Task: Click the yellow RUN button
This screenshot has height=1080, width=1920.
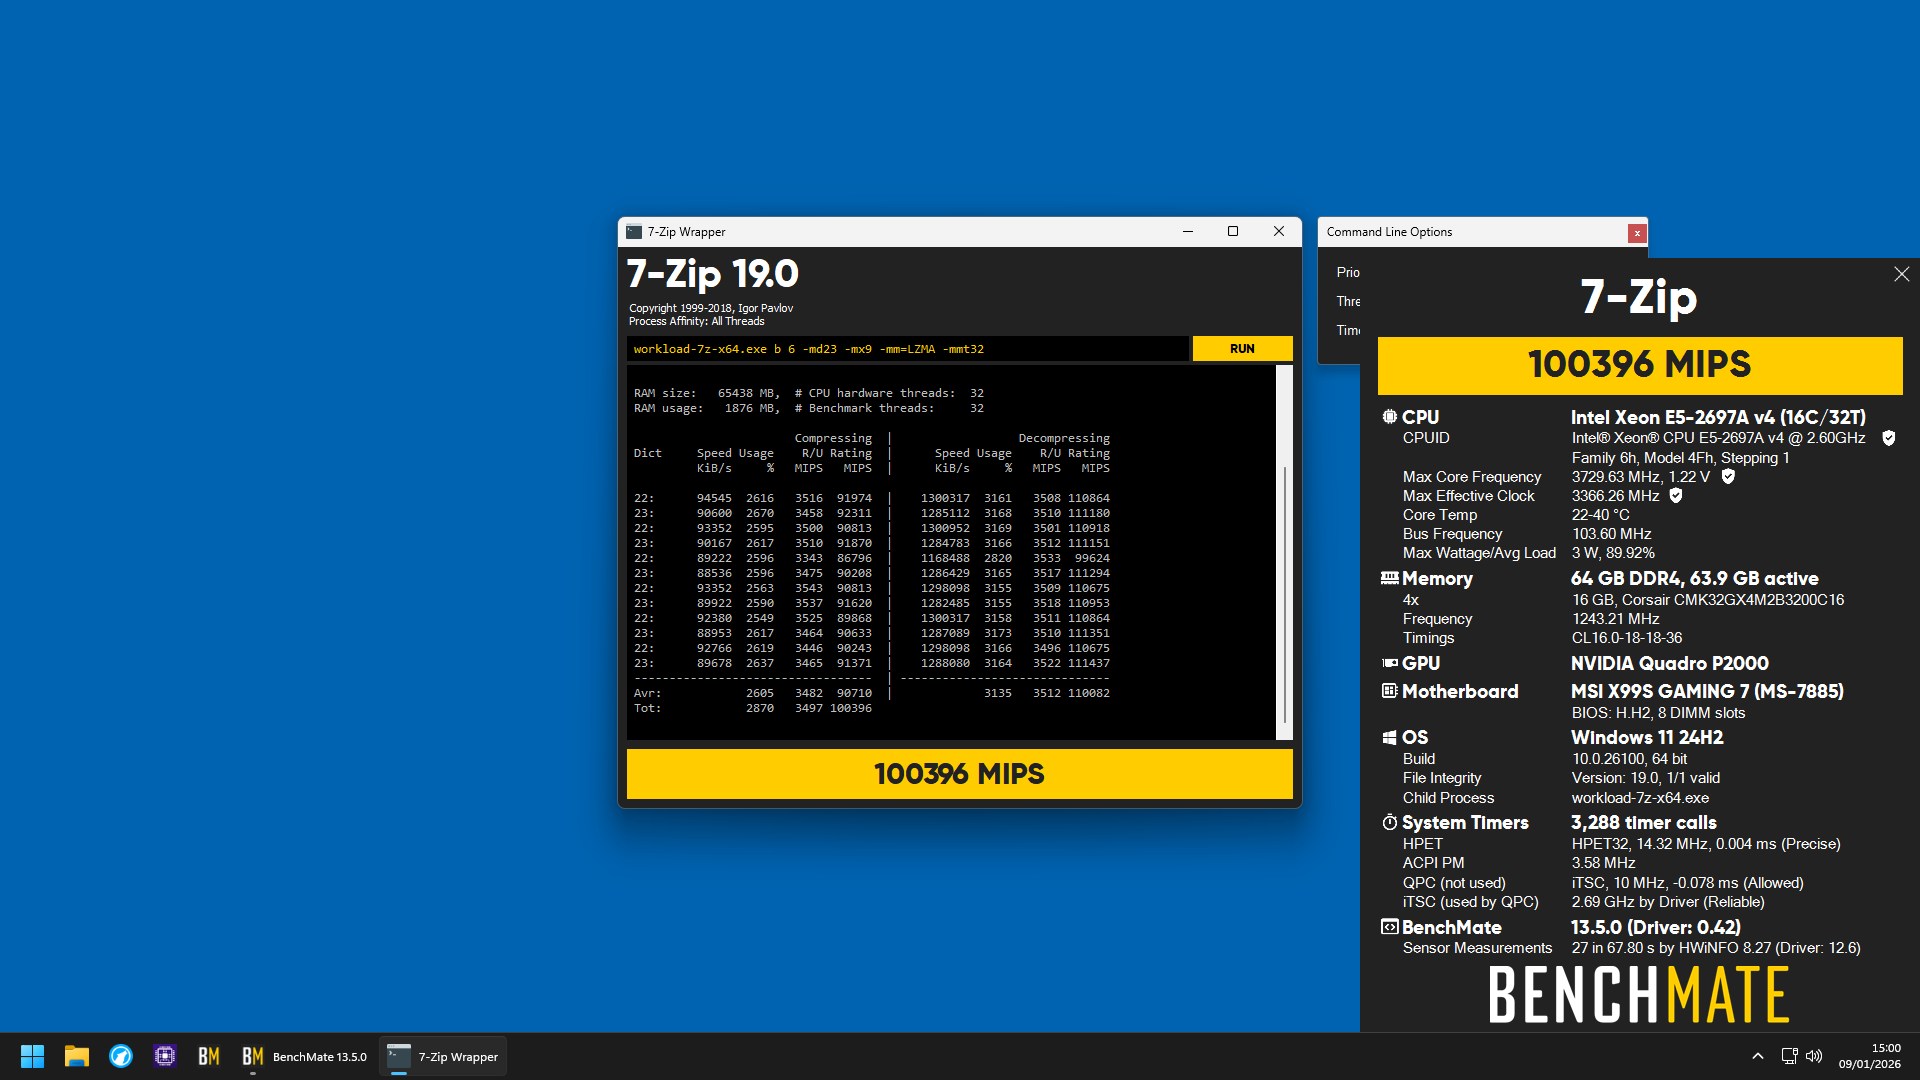Action: click(1242, 349)
